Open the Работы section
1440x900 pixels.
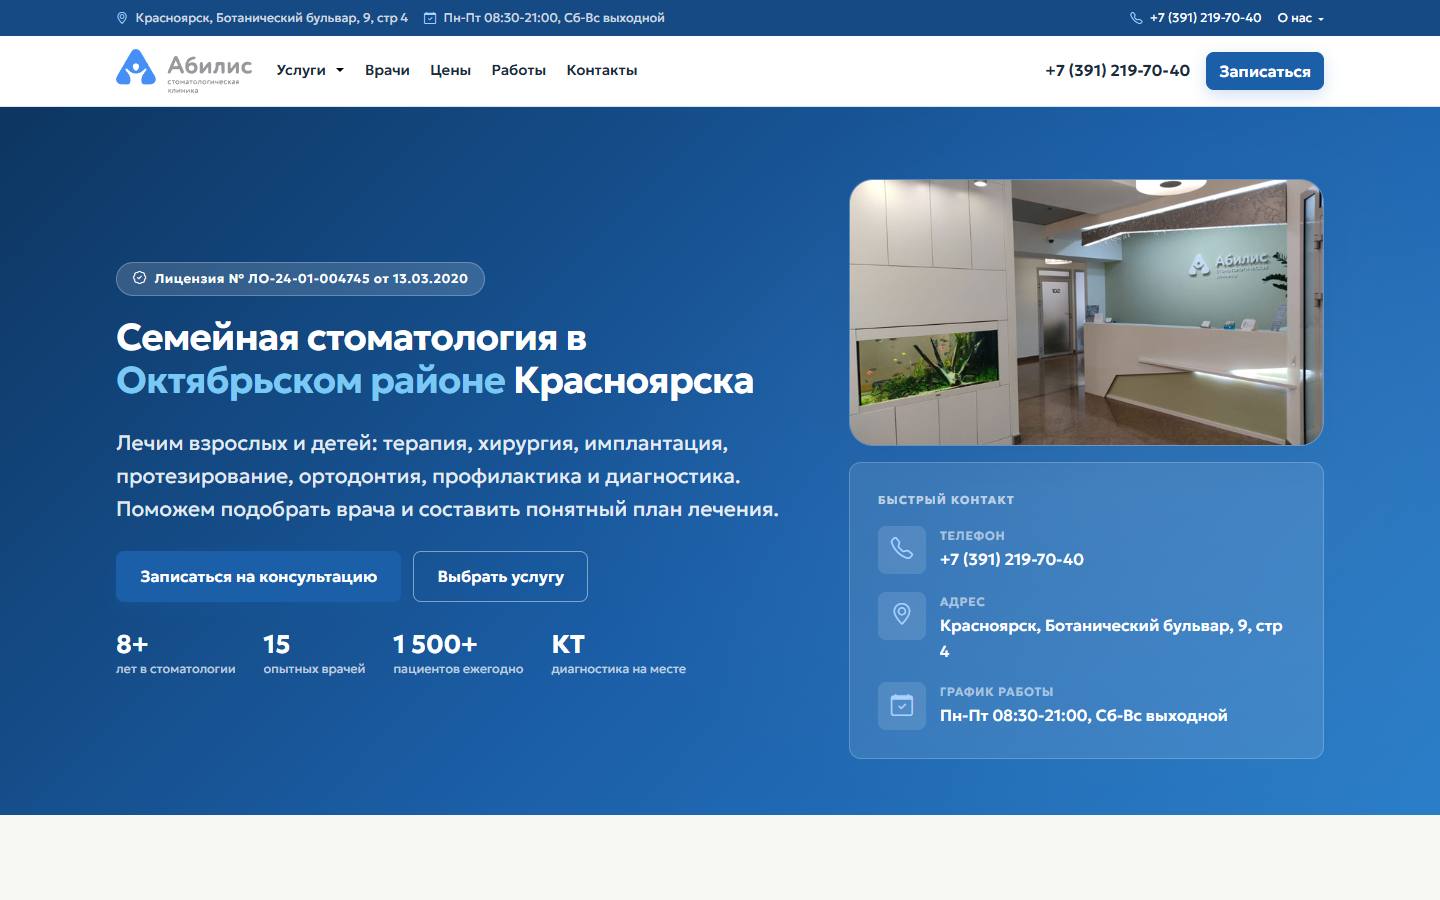518,70
